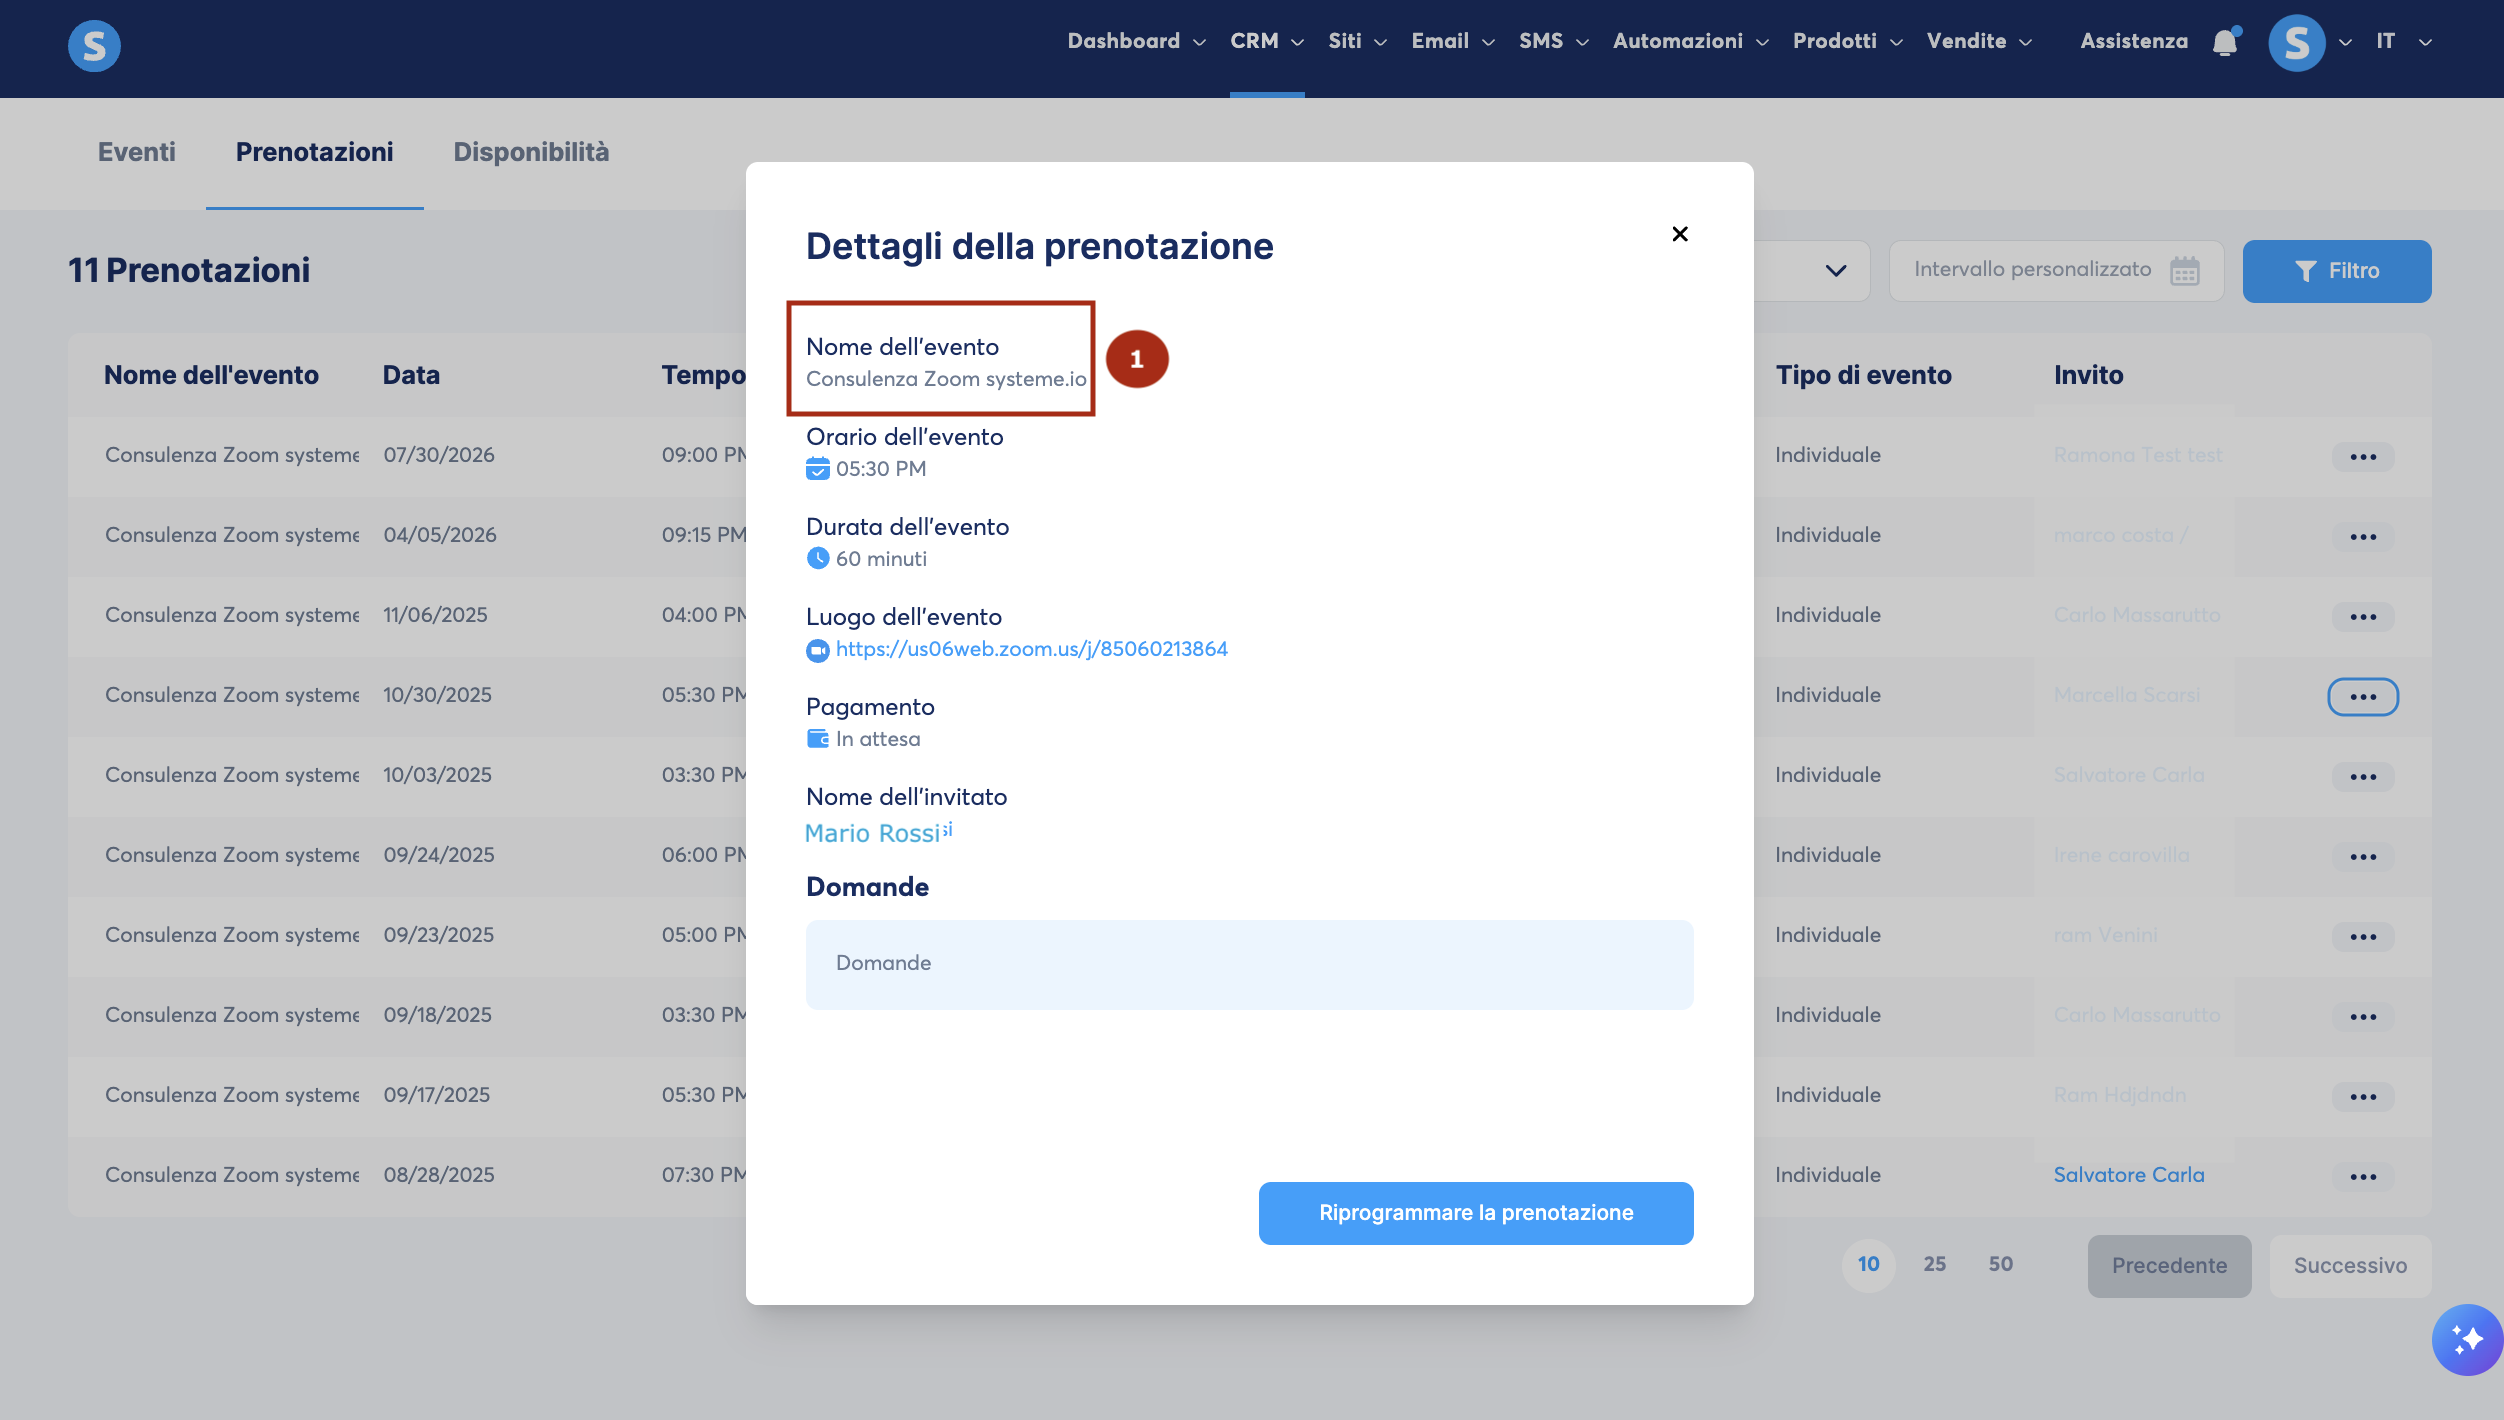The height and width of the screenshot is (1420, 2504).
Task: Open actions menu for 04/05/2026 booking
Action: pos(2363,537)
